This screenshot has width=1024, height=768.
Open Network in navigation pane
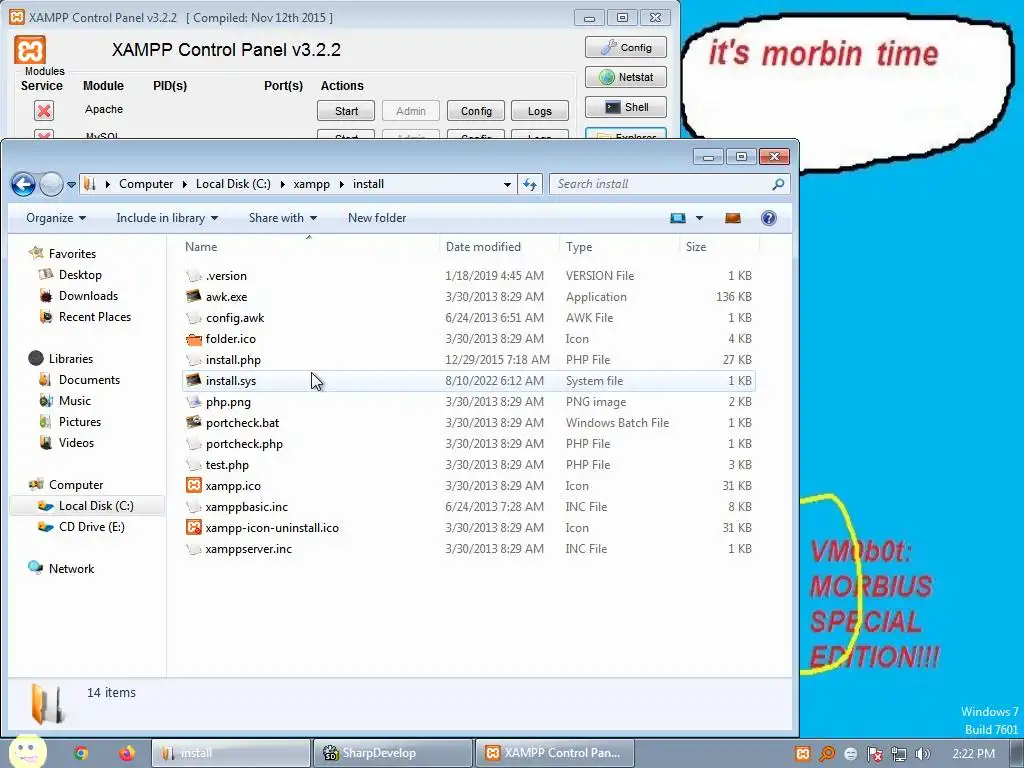point(71,569)
